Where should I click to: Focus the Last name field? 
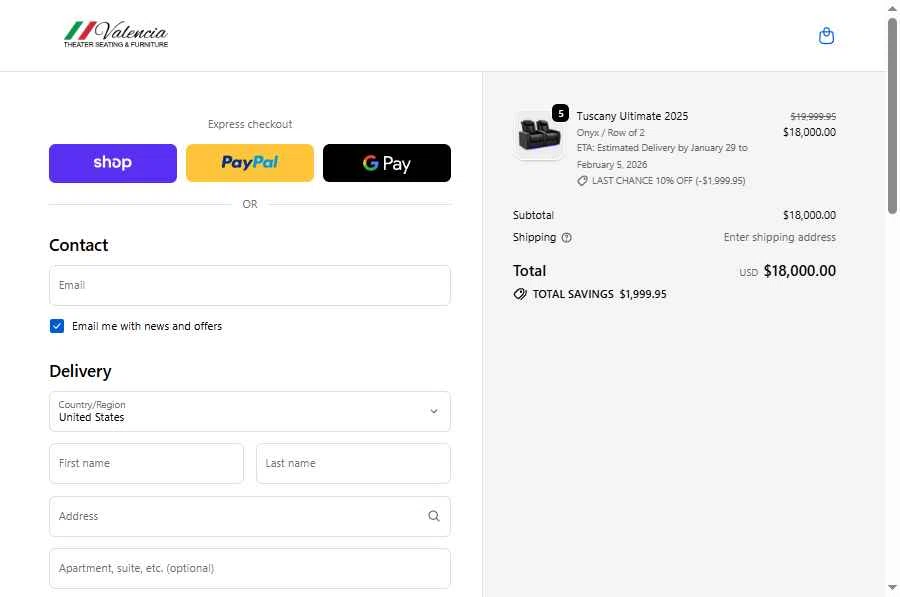(353, 463)
